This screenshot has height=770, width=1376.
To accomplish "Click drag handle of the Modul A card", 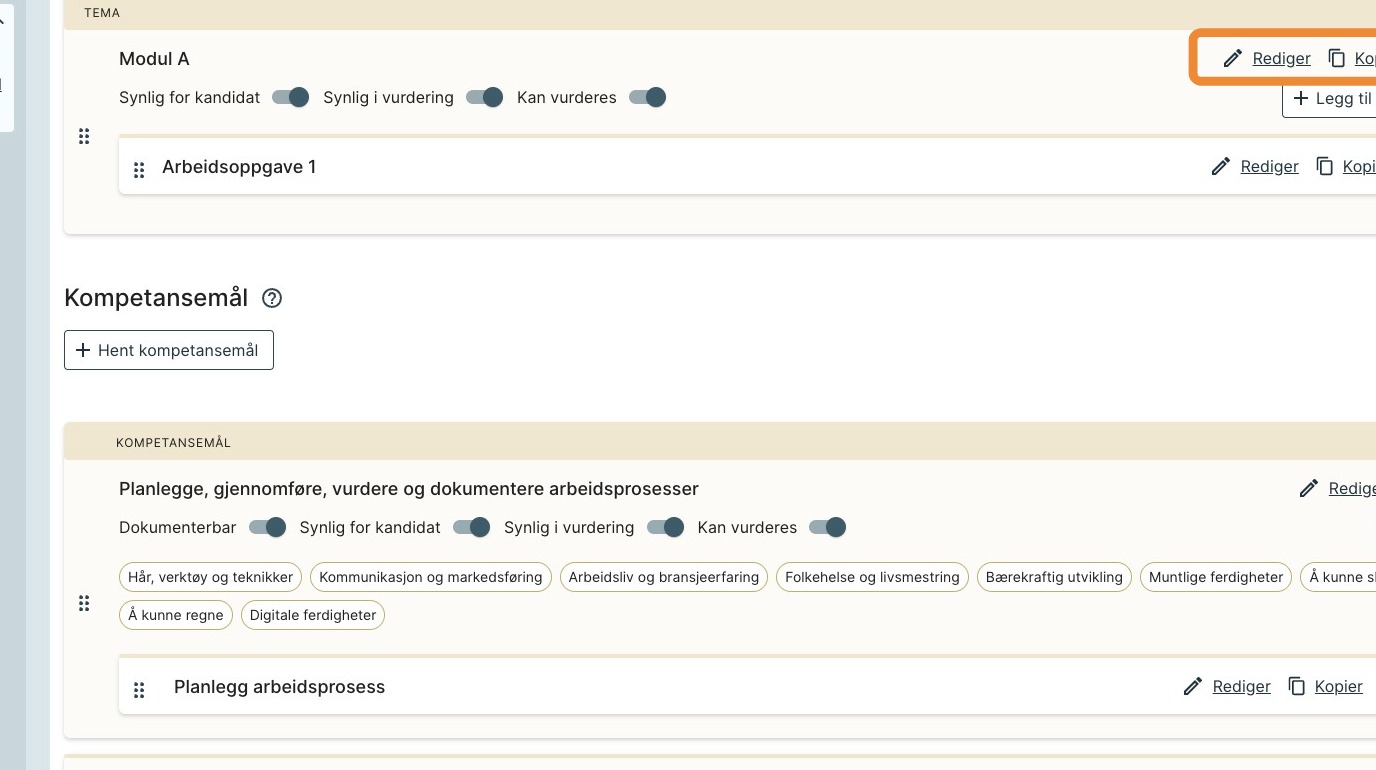I will (x=84, y=136).
